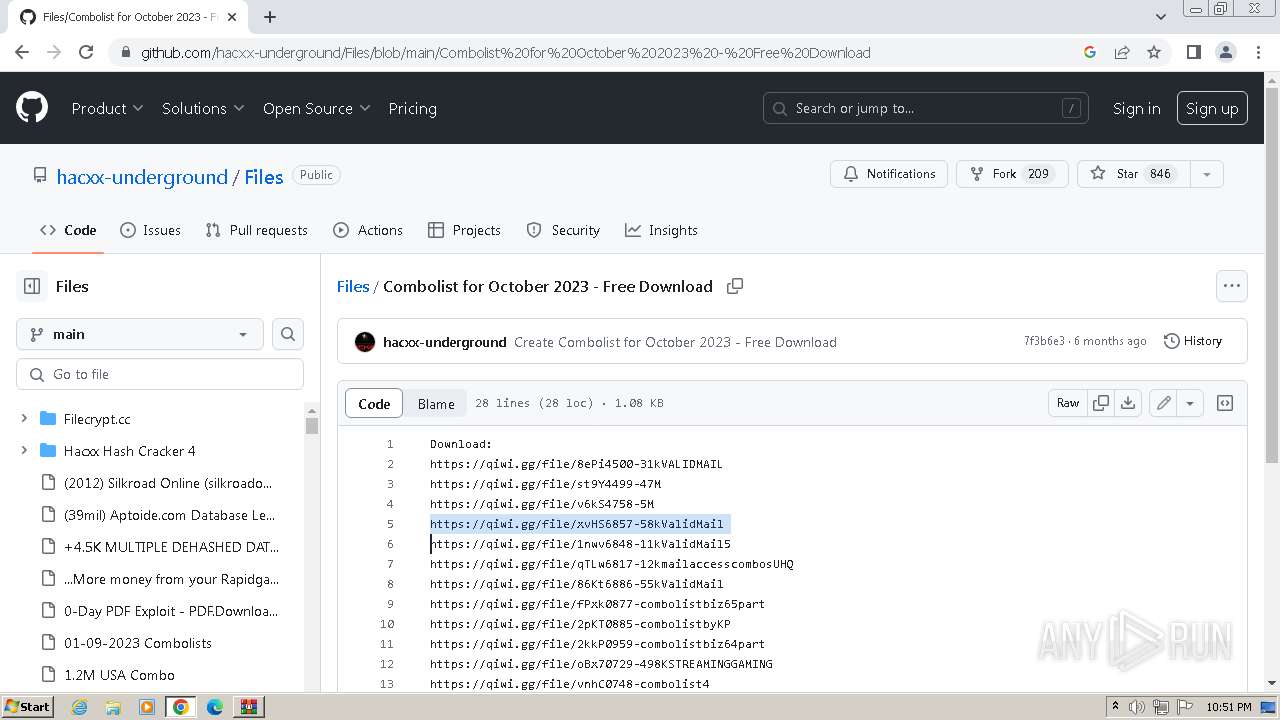Open hacxx-underground owner link
The image size is (1280, 720).
point(142,177)
